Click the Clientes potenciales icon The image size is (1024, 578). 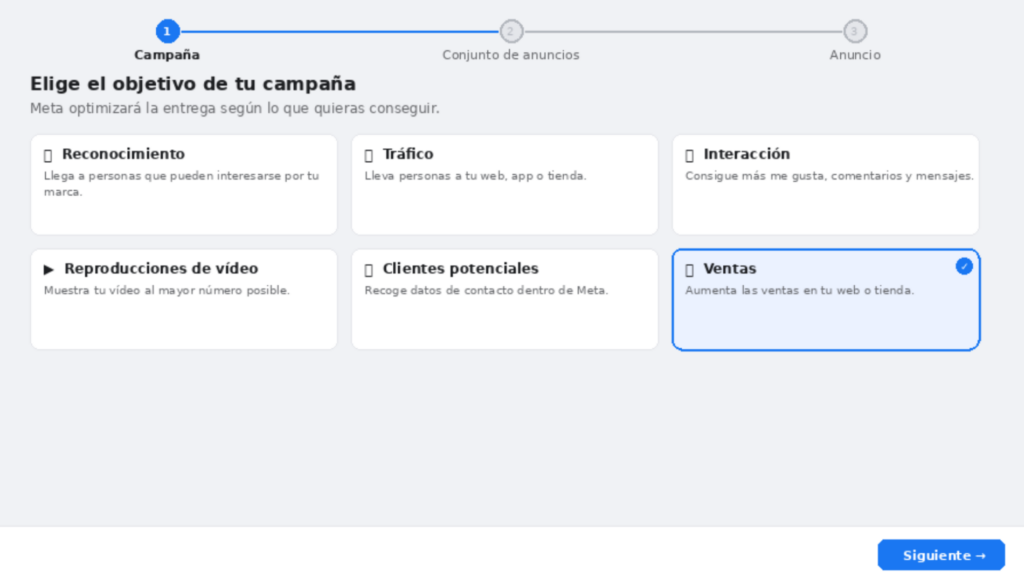(x=368, y=270)
